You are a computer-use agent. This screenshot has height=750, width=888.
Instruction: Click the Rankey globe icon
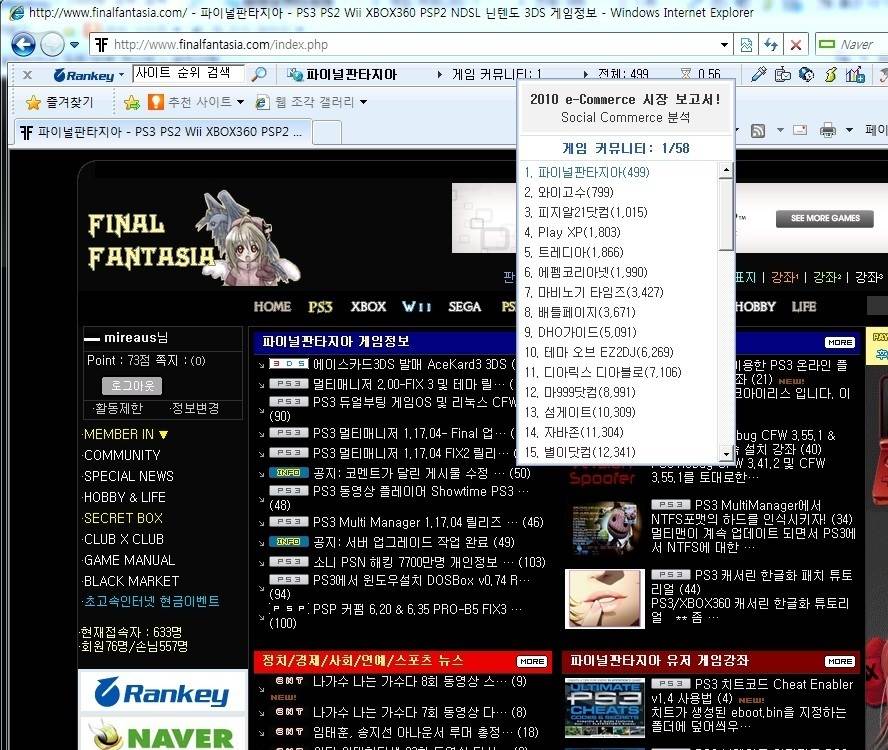pos(806,74)
